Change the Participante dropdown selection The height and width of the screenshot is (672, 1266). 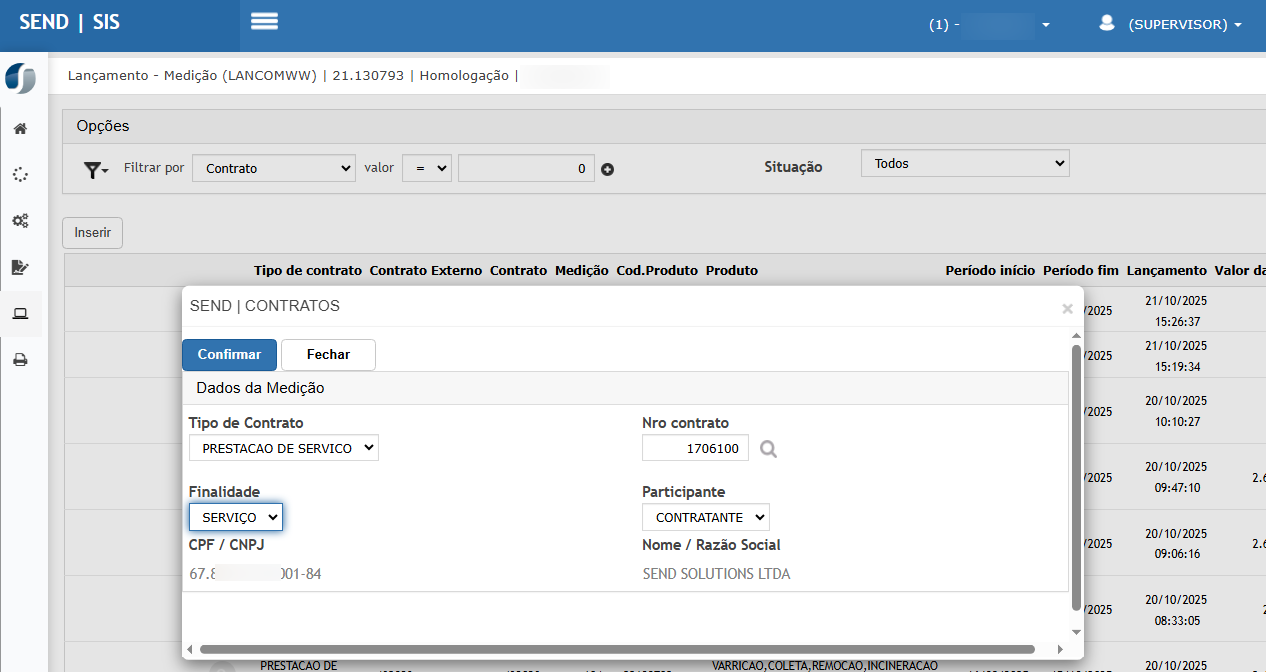(706, 517)
